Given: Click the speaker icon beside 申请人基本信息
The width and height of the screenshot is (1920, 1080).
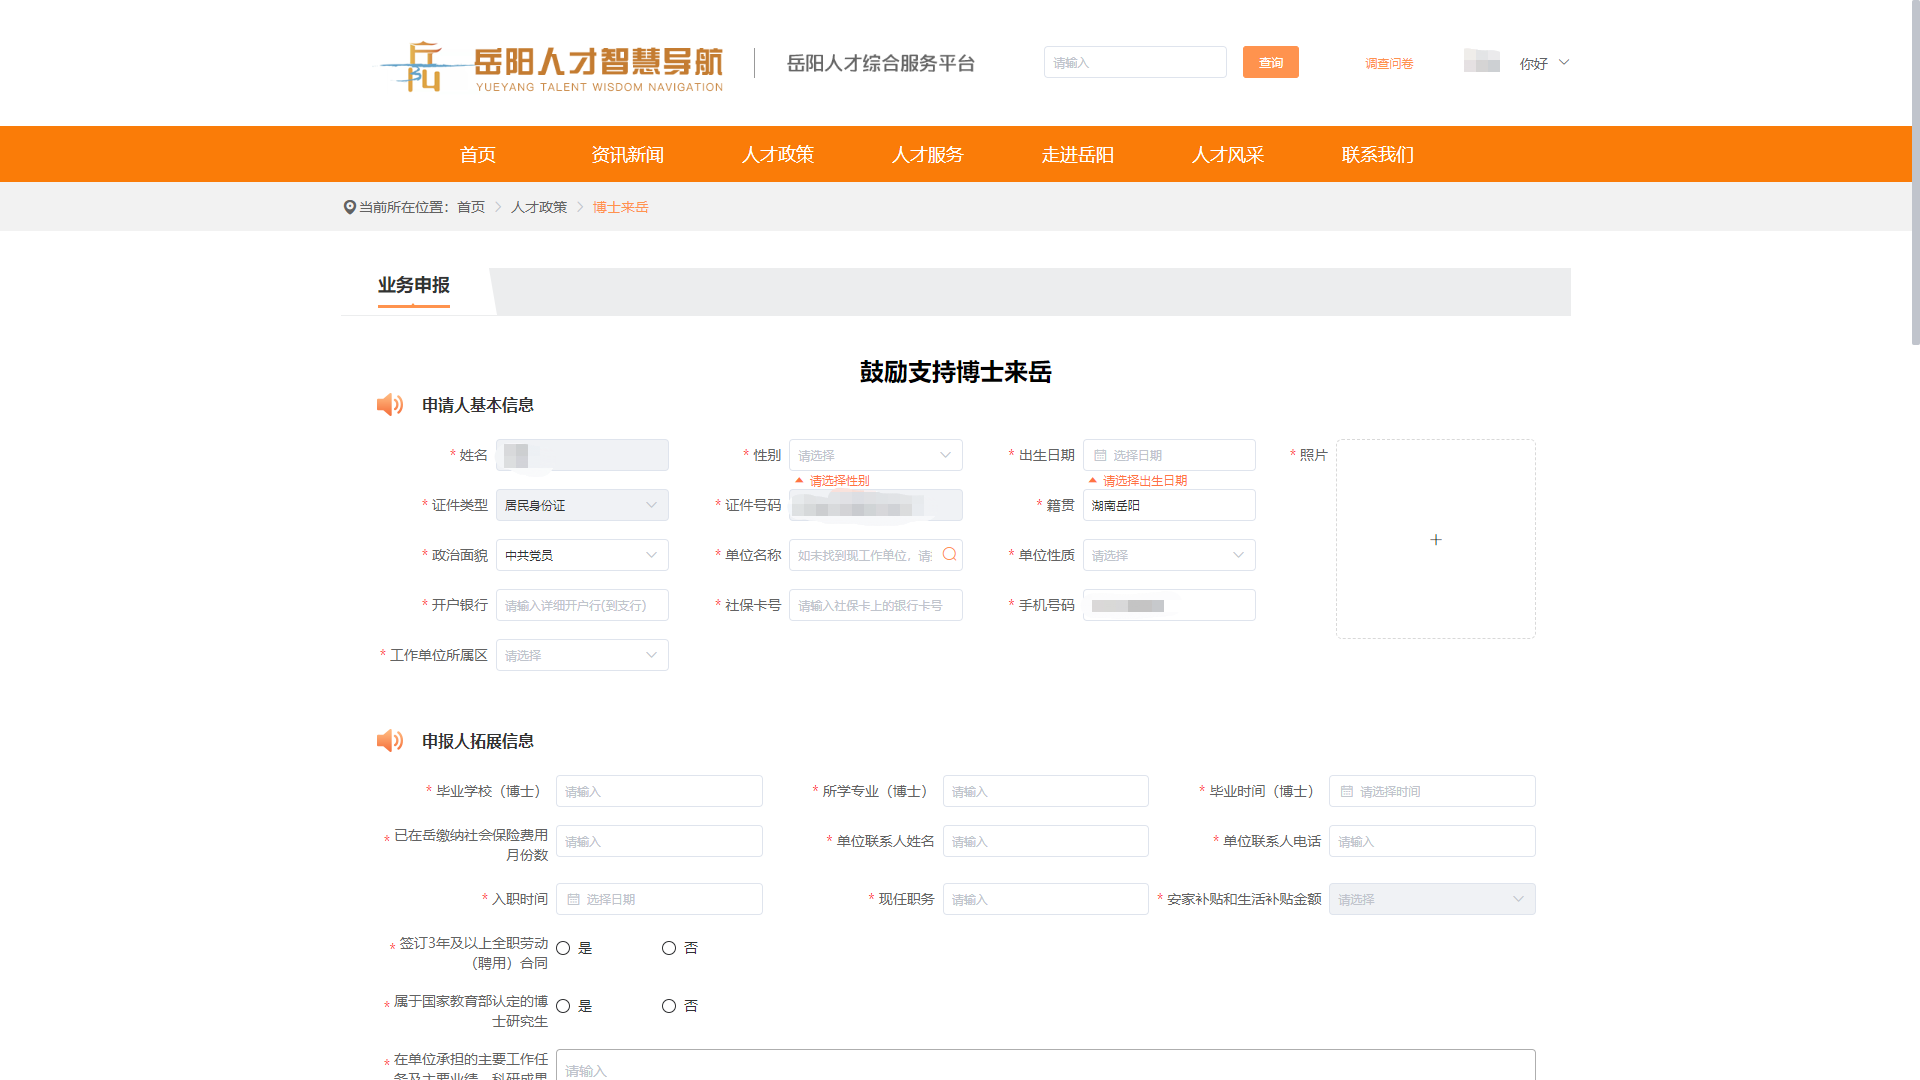Looking at the screenshot, I should pos(389,405).
